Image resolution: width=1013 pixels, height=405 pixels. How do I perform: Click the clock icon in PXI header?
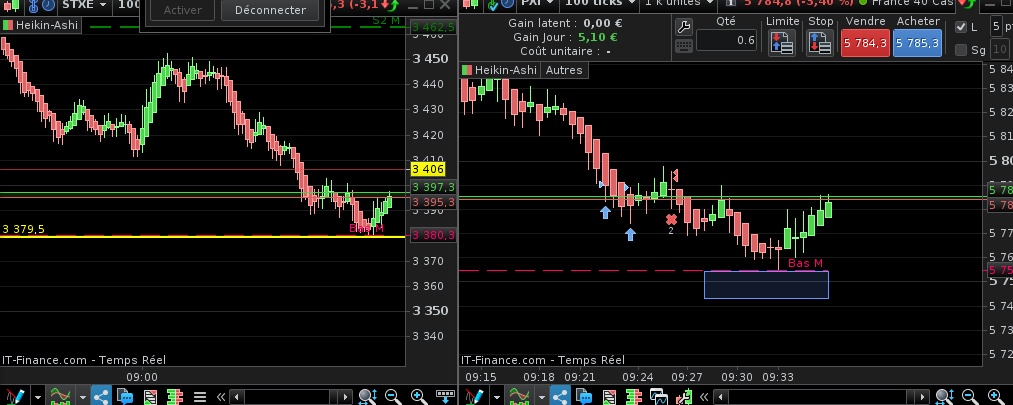508,3
